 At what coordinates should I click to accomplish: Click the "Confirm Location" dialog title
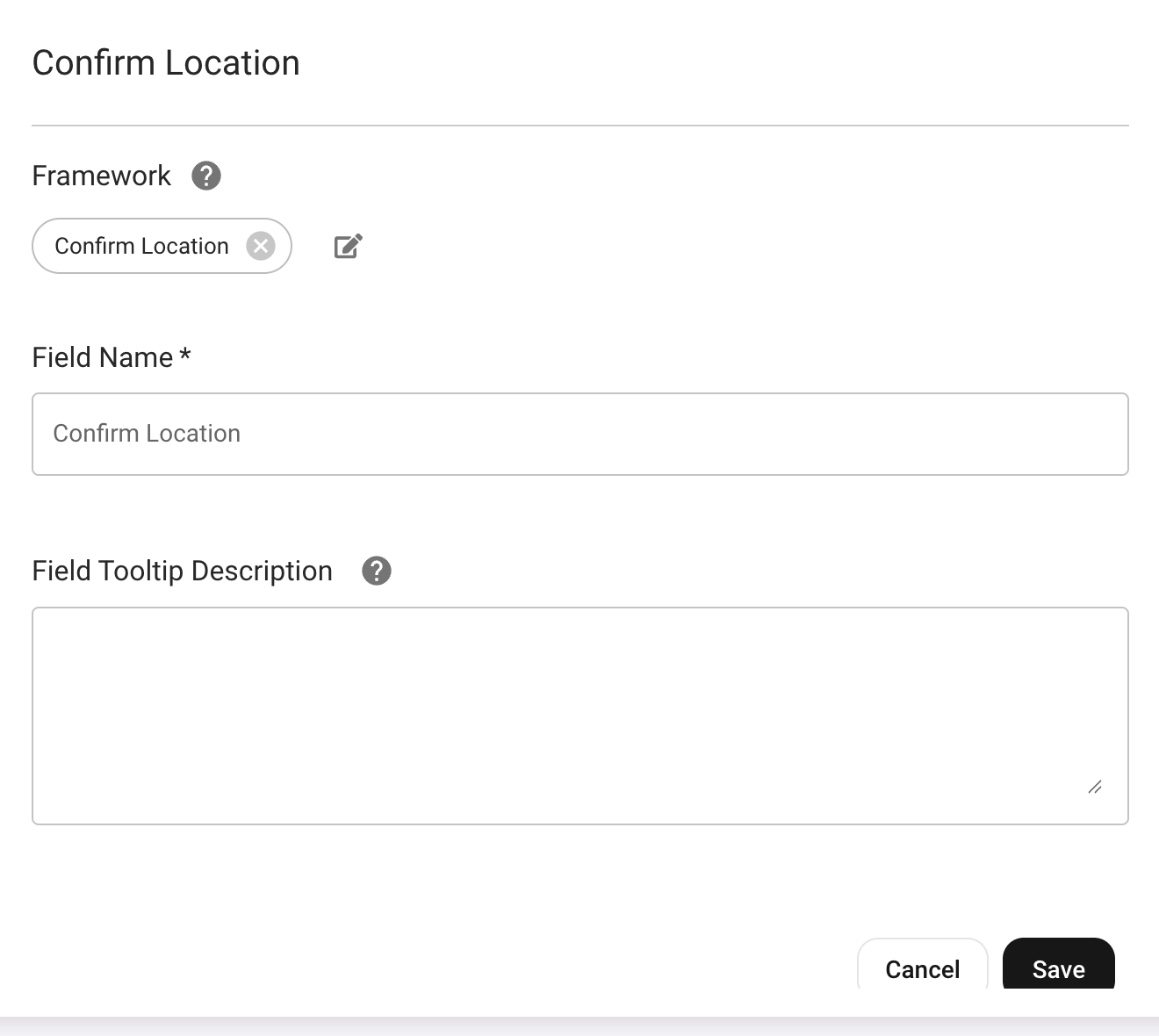coord(166,63)
